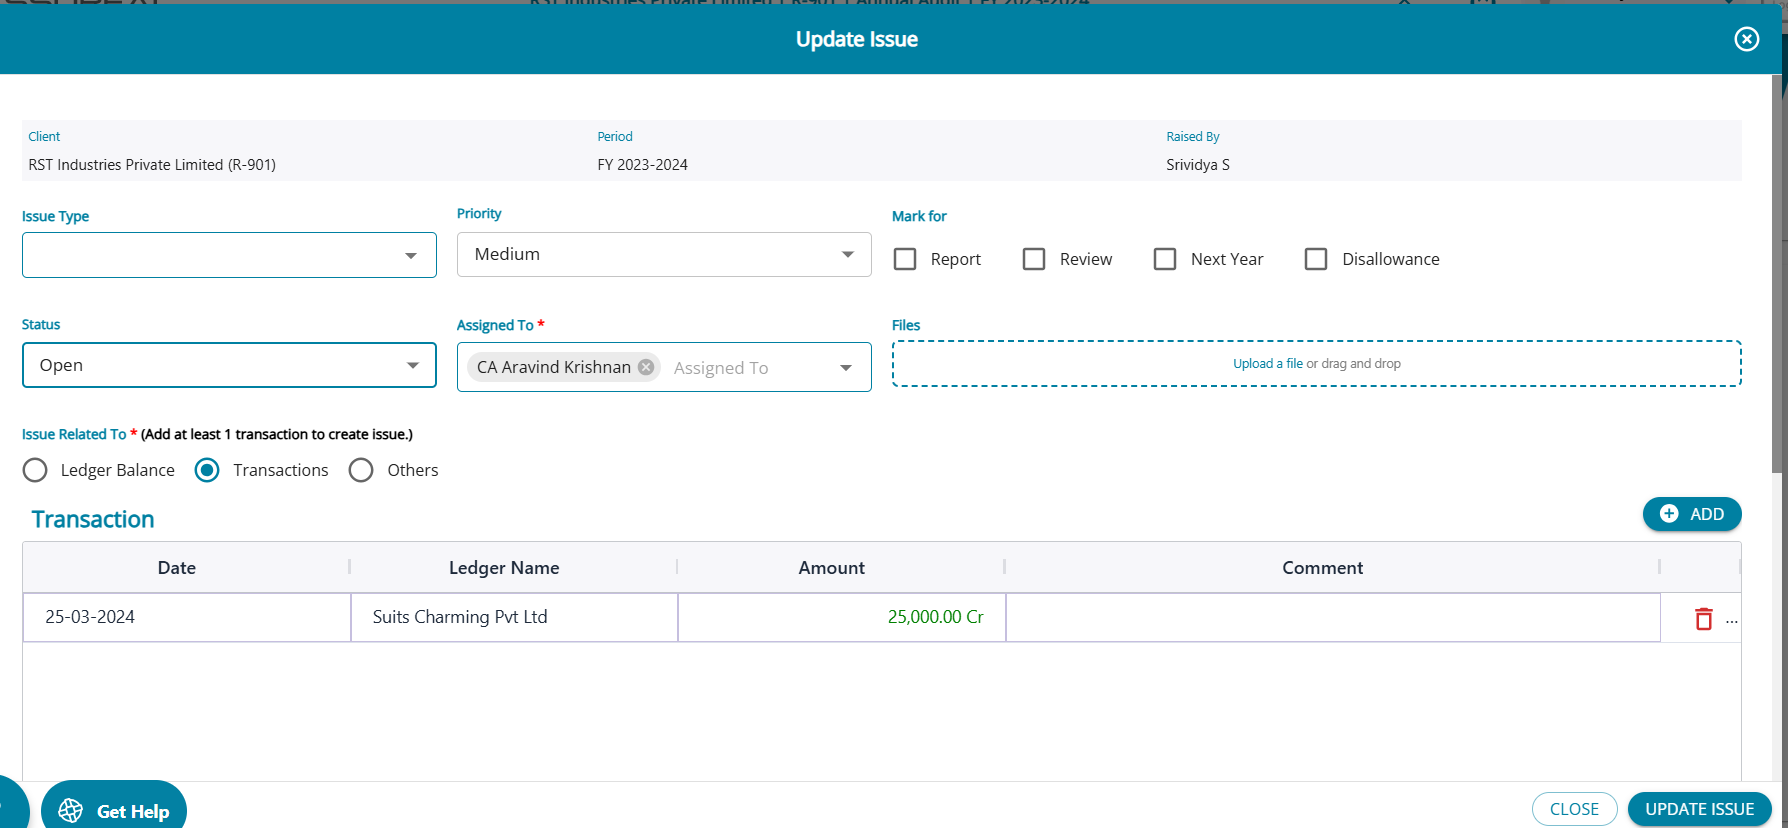Click the ADD transaction button
This screenshot has width=1788, height=828.
tap(1691, 514)
